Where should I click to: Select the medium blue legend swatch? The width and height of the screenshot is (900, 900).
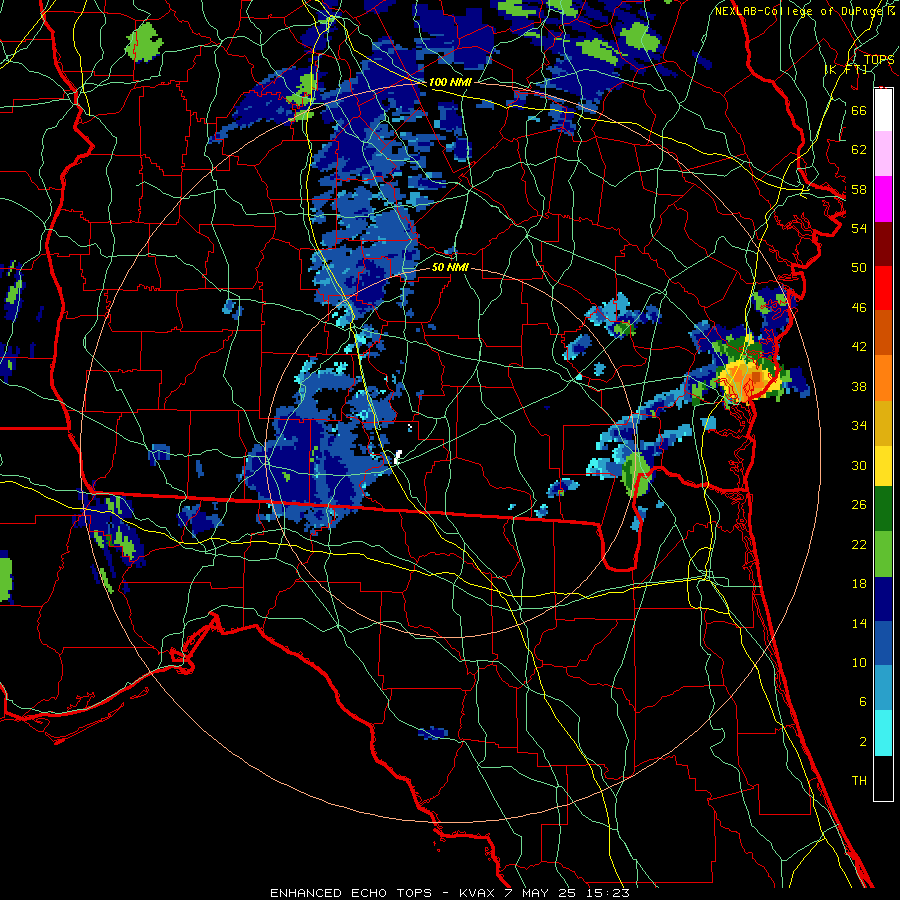[x=883, y=643]
